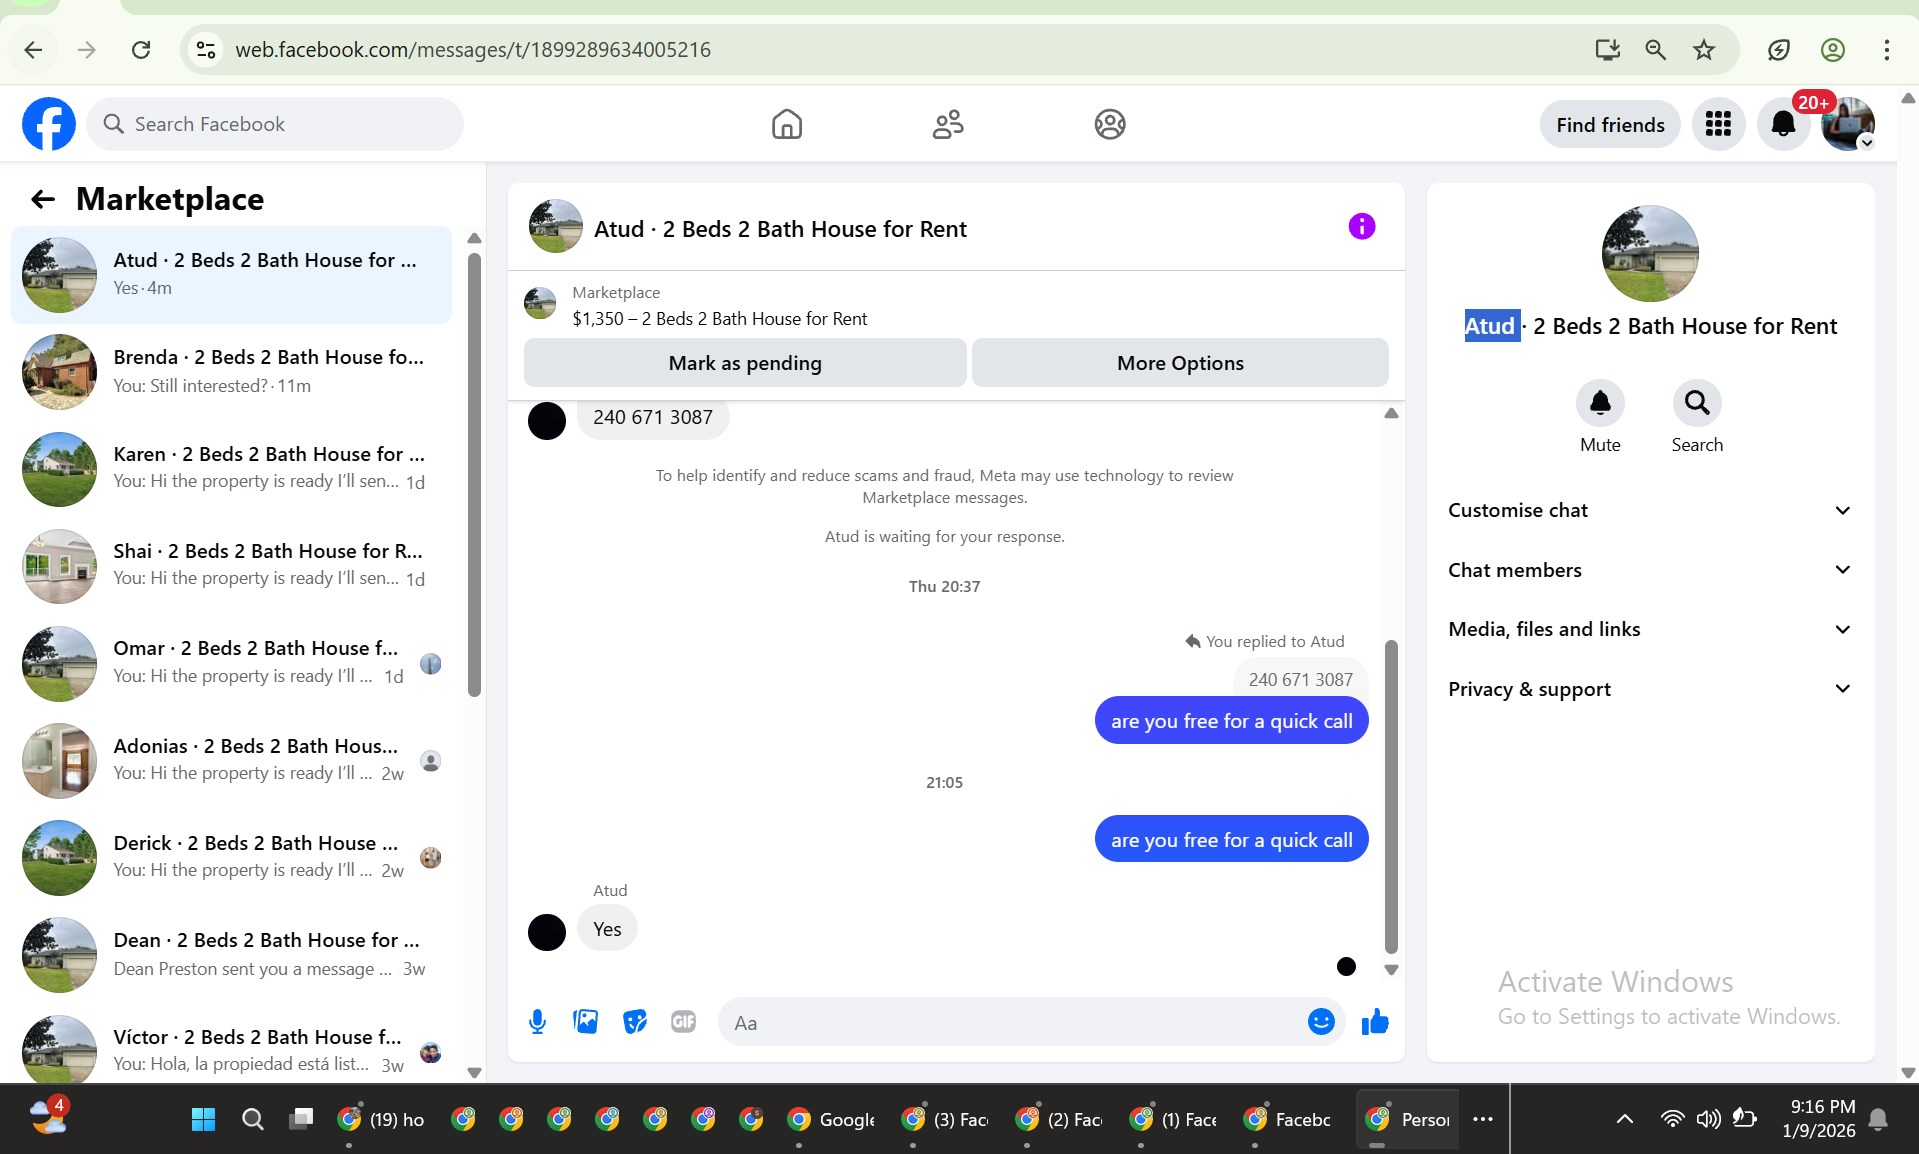Choose a GIF icon
Screen dimensions: 1919x1154
pos(684,1022)
